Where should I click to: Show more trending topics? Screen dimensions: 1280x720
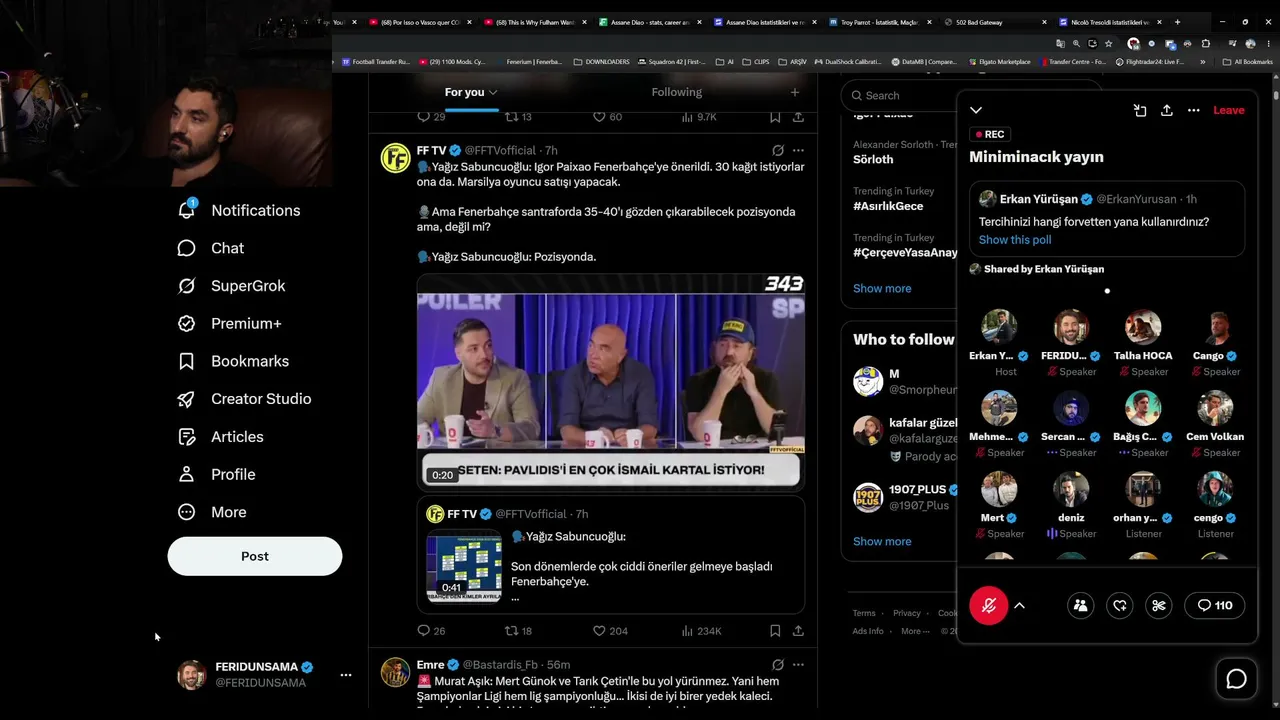click(x=882, y=288)
